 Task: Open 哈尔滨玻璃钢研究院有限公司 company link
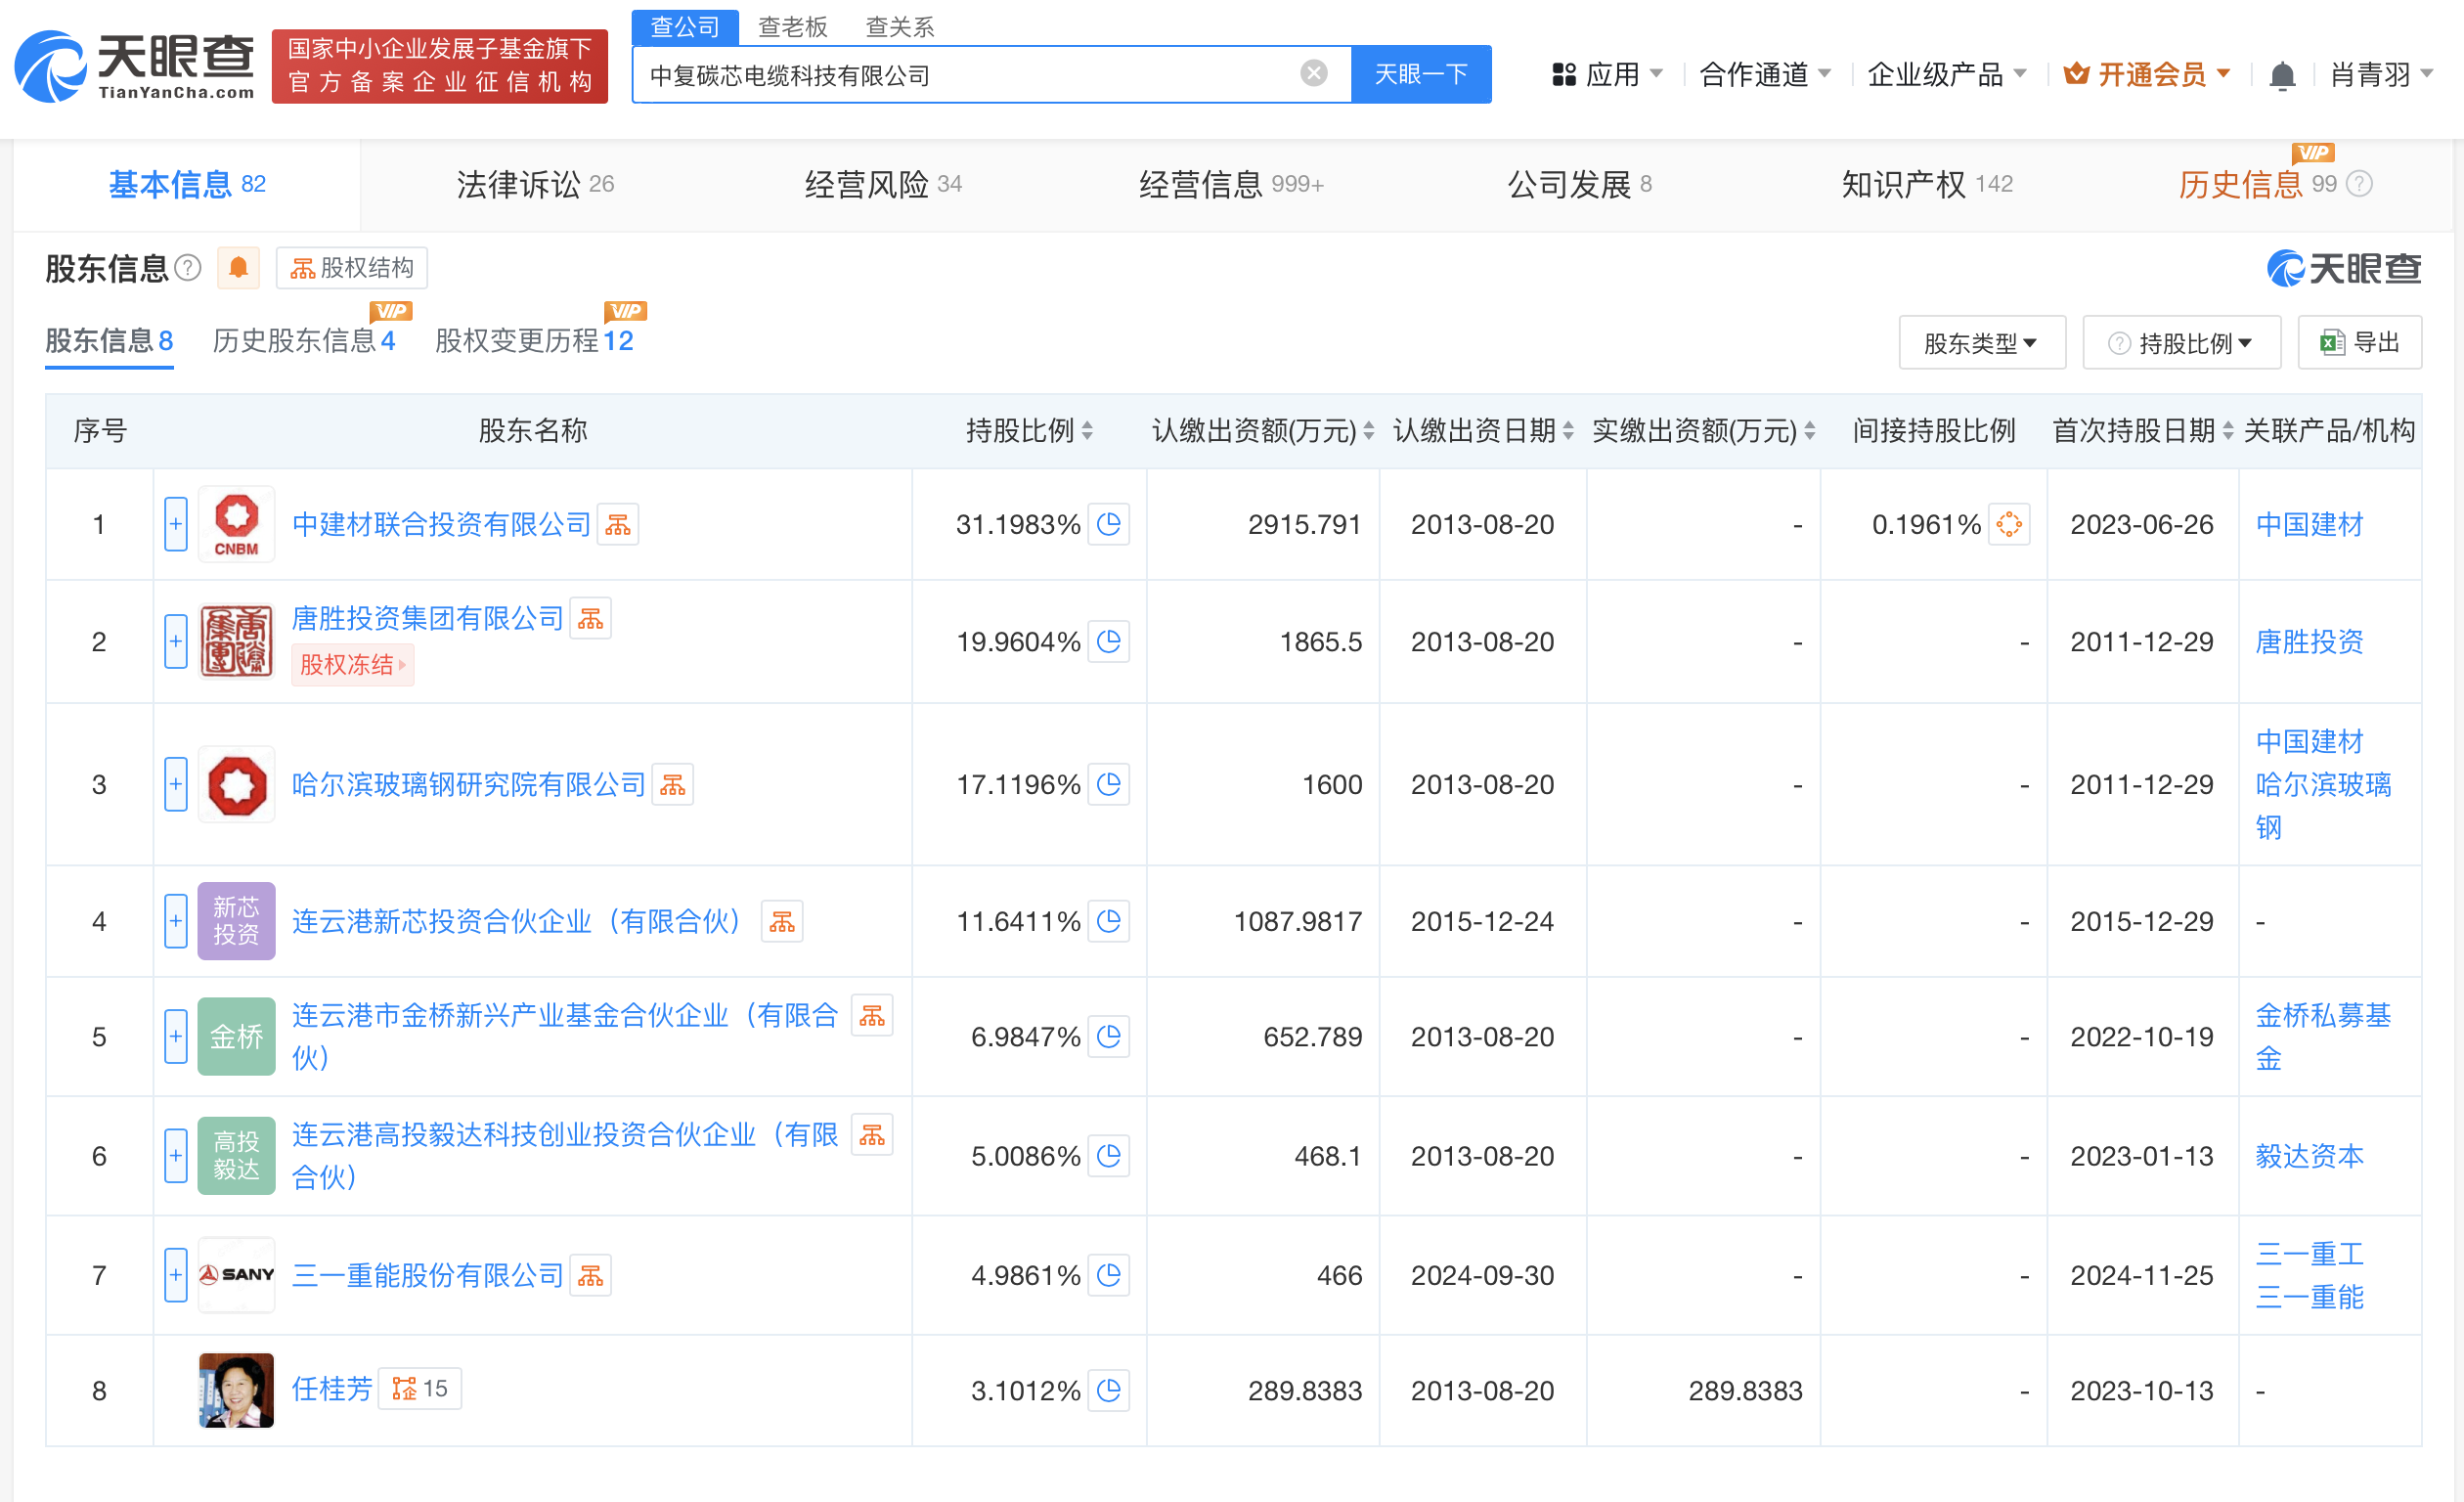pos(468,785)
